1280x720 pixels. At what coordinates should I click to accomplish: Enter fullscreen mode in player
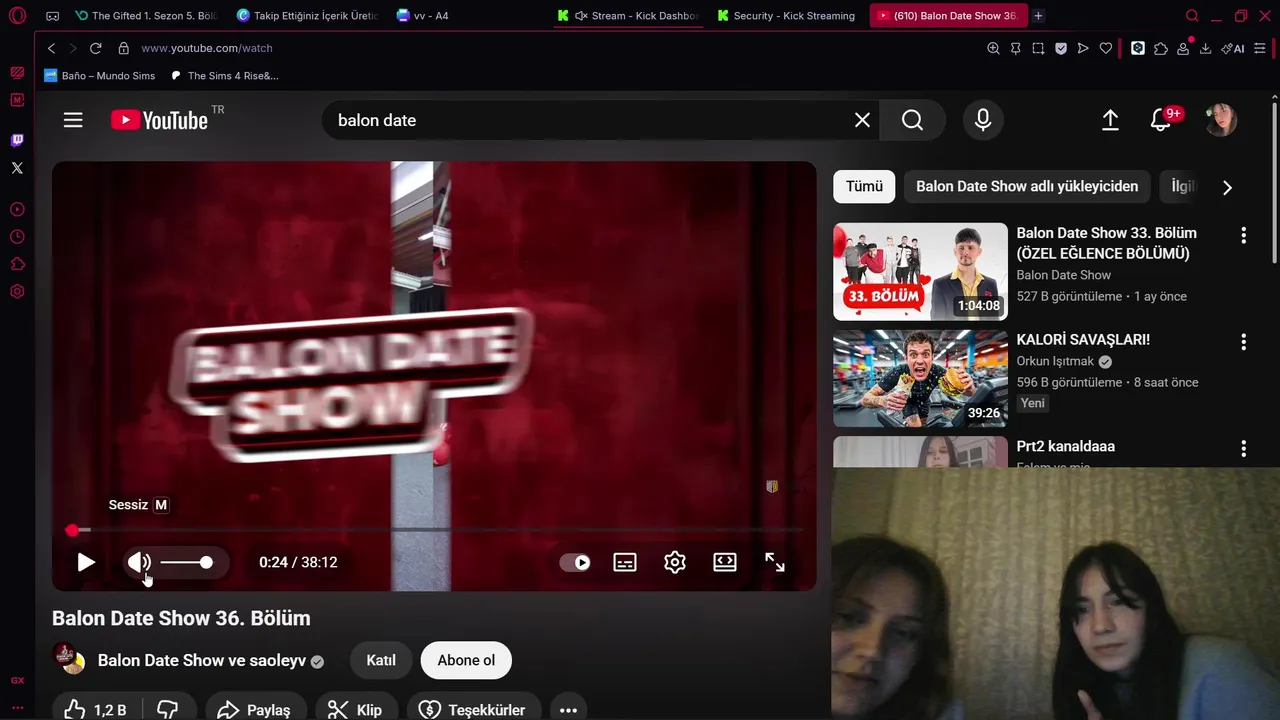click(x=775, y=562)
